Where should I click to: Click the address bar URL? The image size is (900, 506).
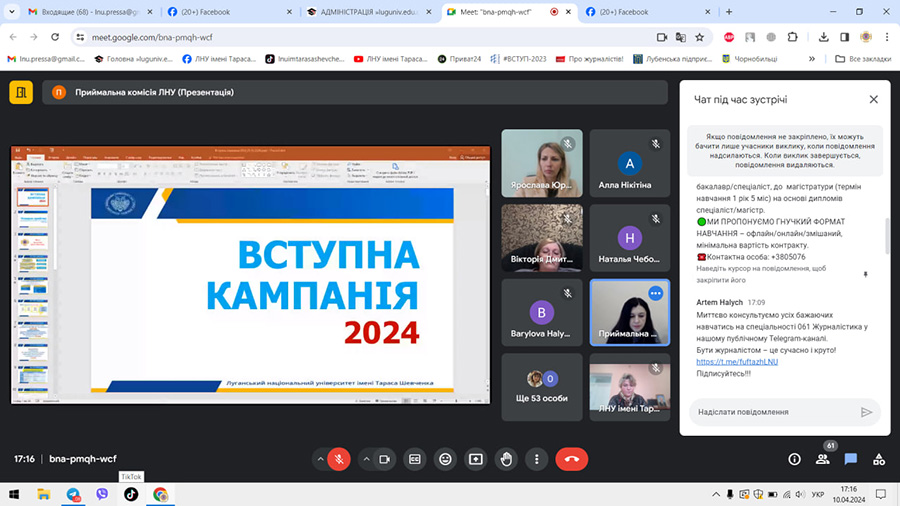(x=152, y=37)
